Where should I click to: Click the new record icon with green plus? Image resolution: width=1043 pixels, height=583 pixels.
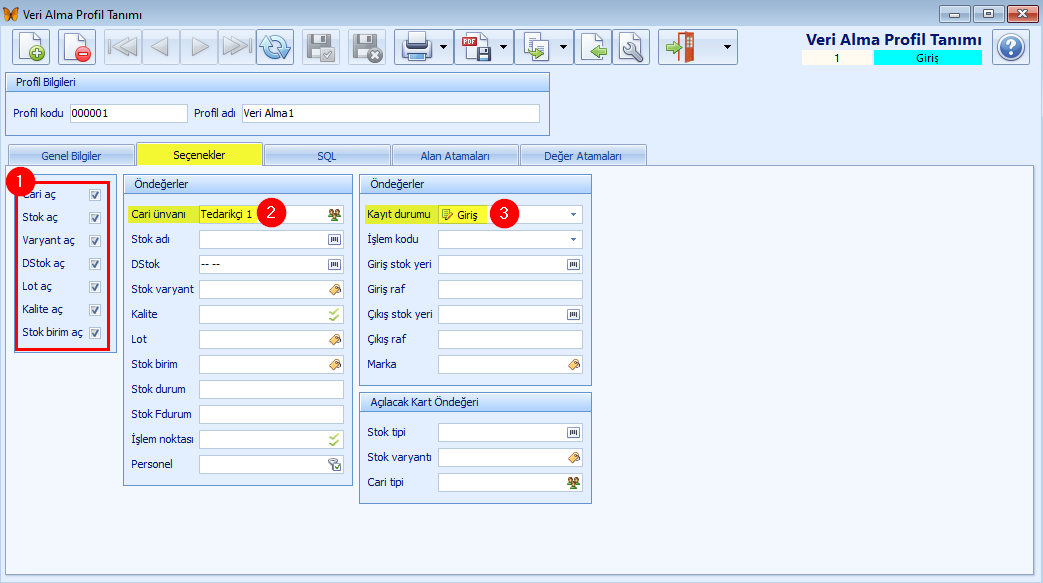pyautogui.click(x=31, y=47)
